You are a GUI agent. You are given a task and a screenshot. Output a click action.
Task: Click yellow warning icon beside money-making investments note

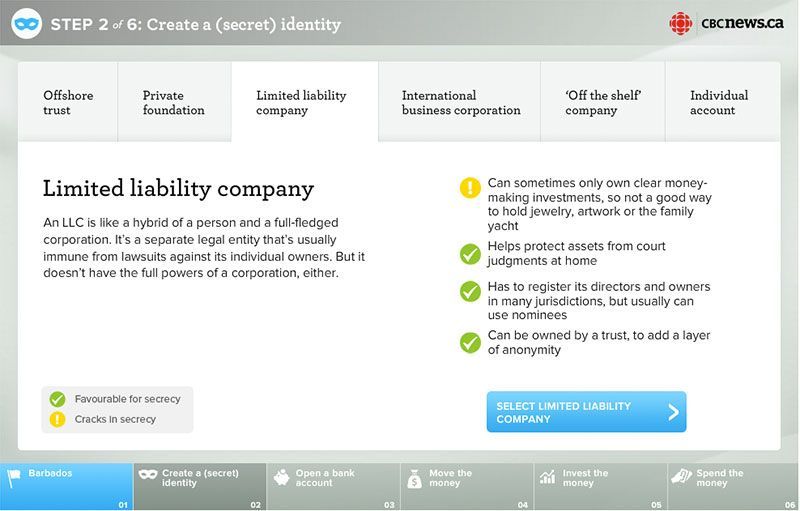coord(470,188)
